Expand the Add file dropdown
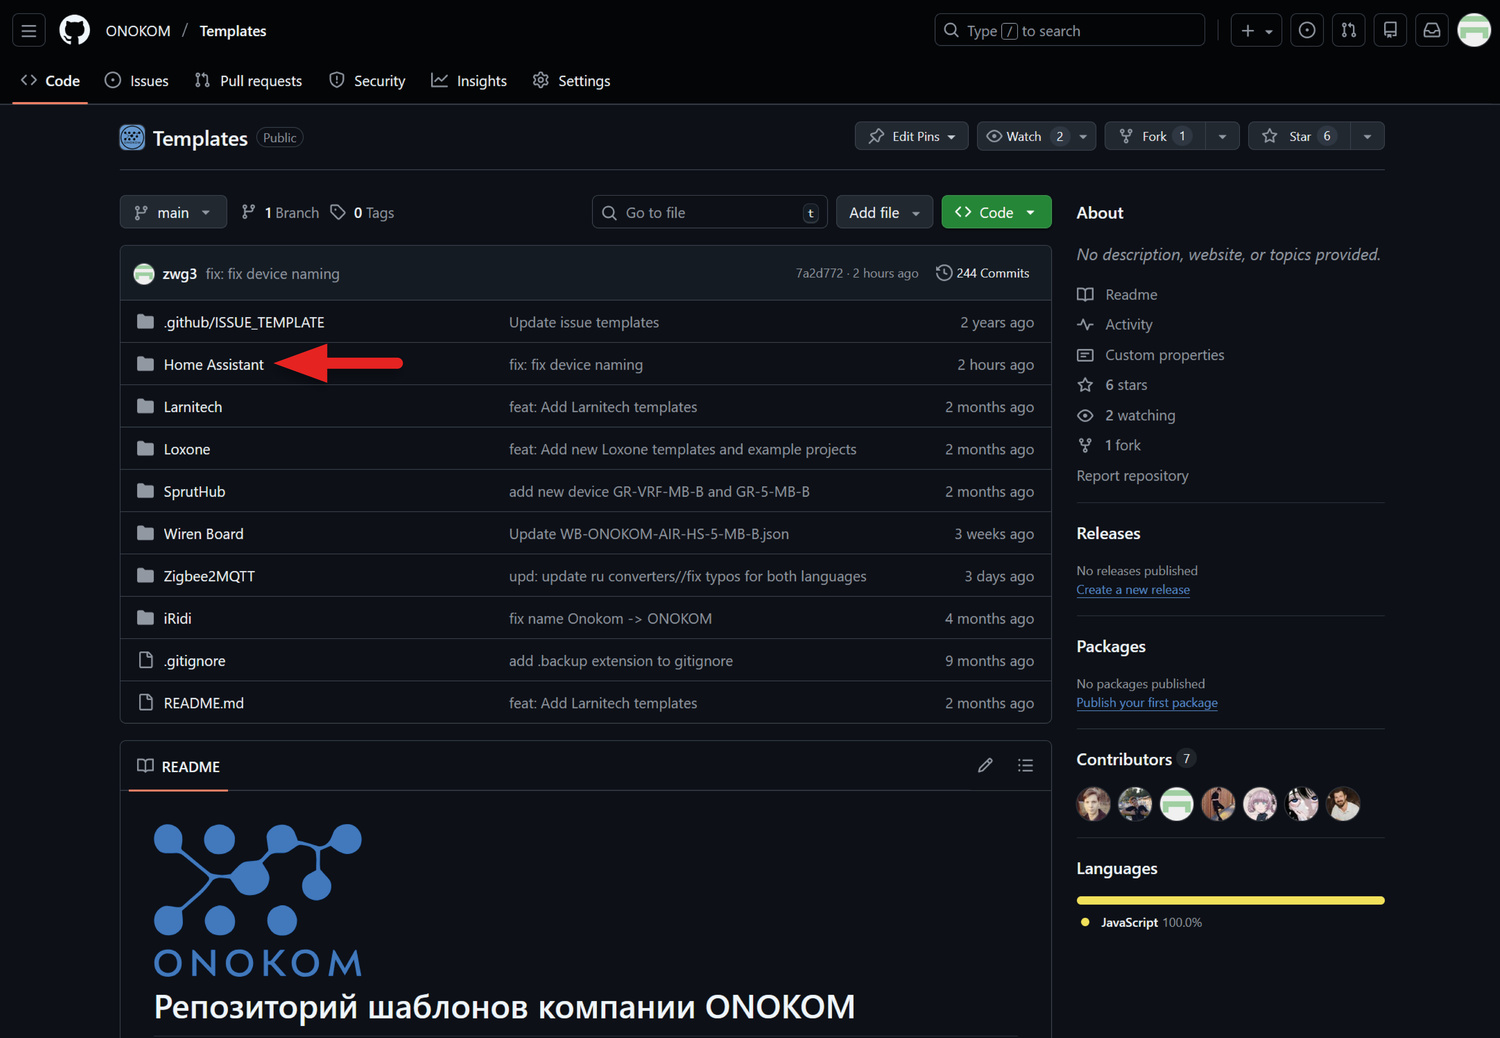The height and width of the screenshot is (1038, 1500). tap(884, 212)
